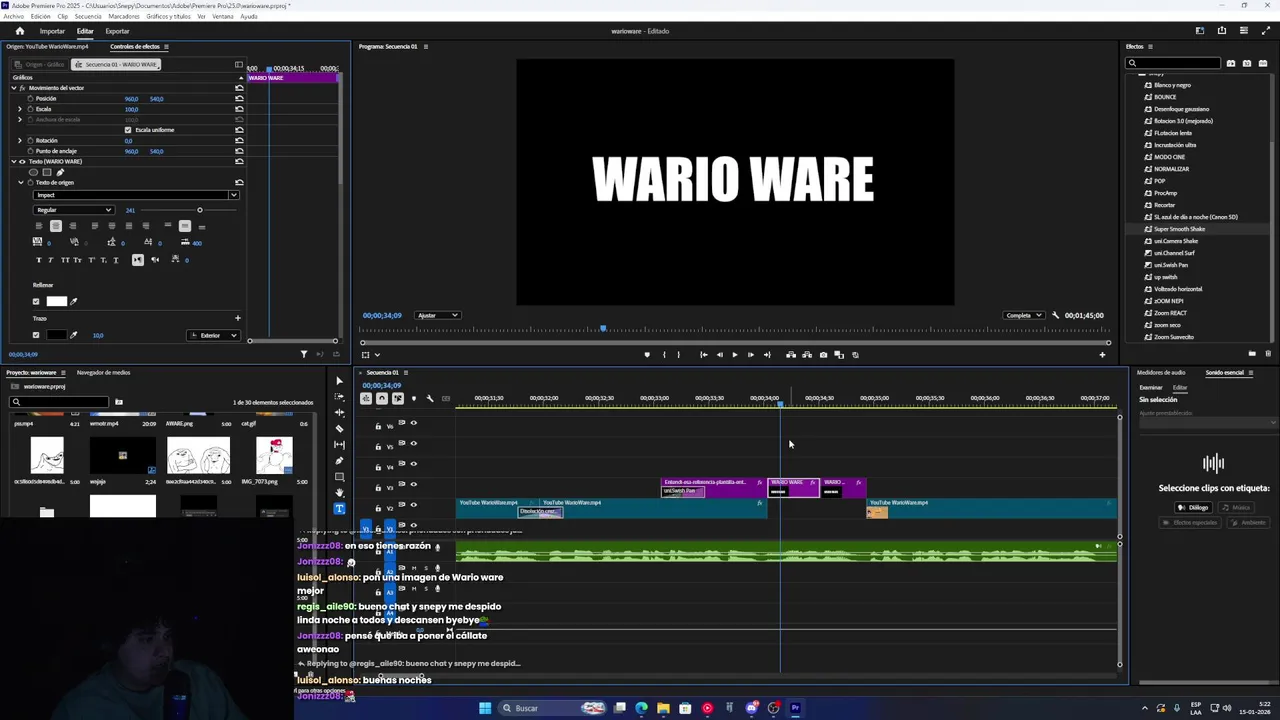Select the Slip tool in timeline toolbar

pos(339,445)
